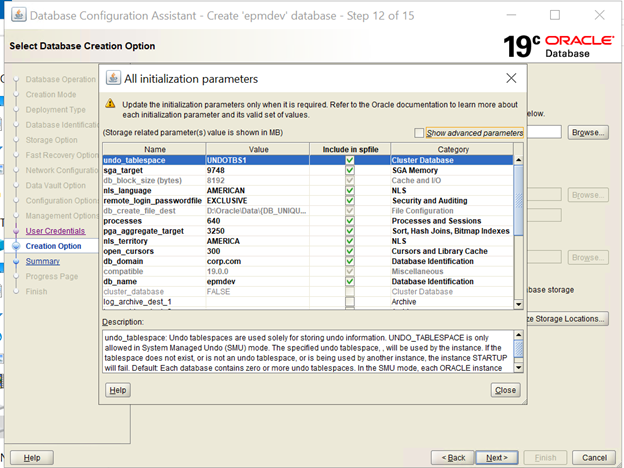The image size is (624, 468).
Task: Click the parameter table vertical scrollbar thumb
Action: tap(519, 200)
